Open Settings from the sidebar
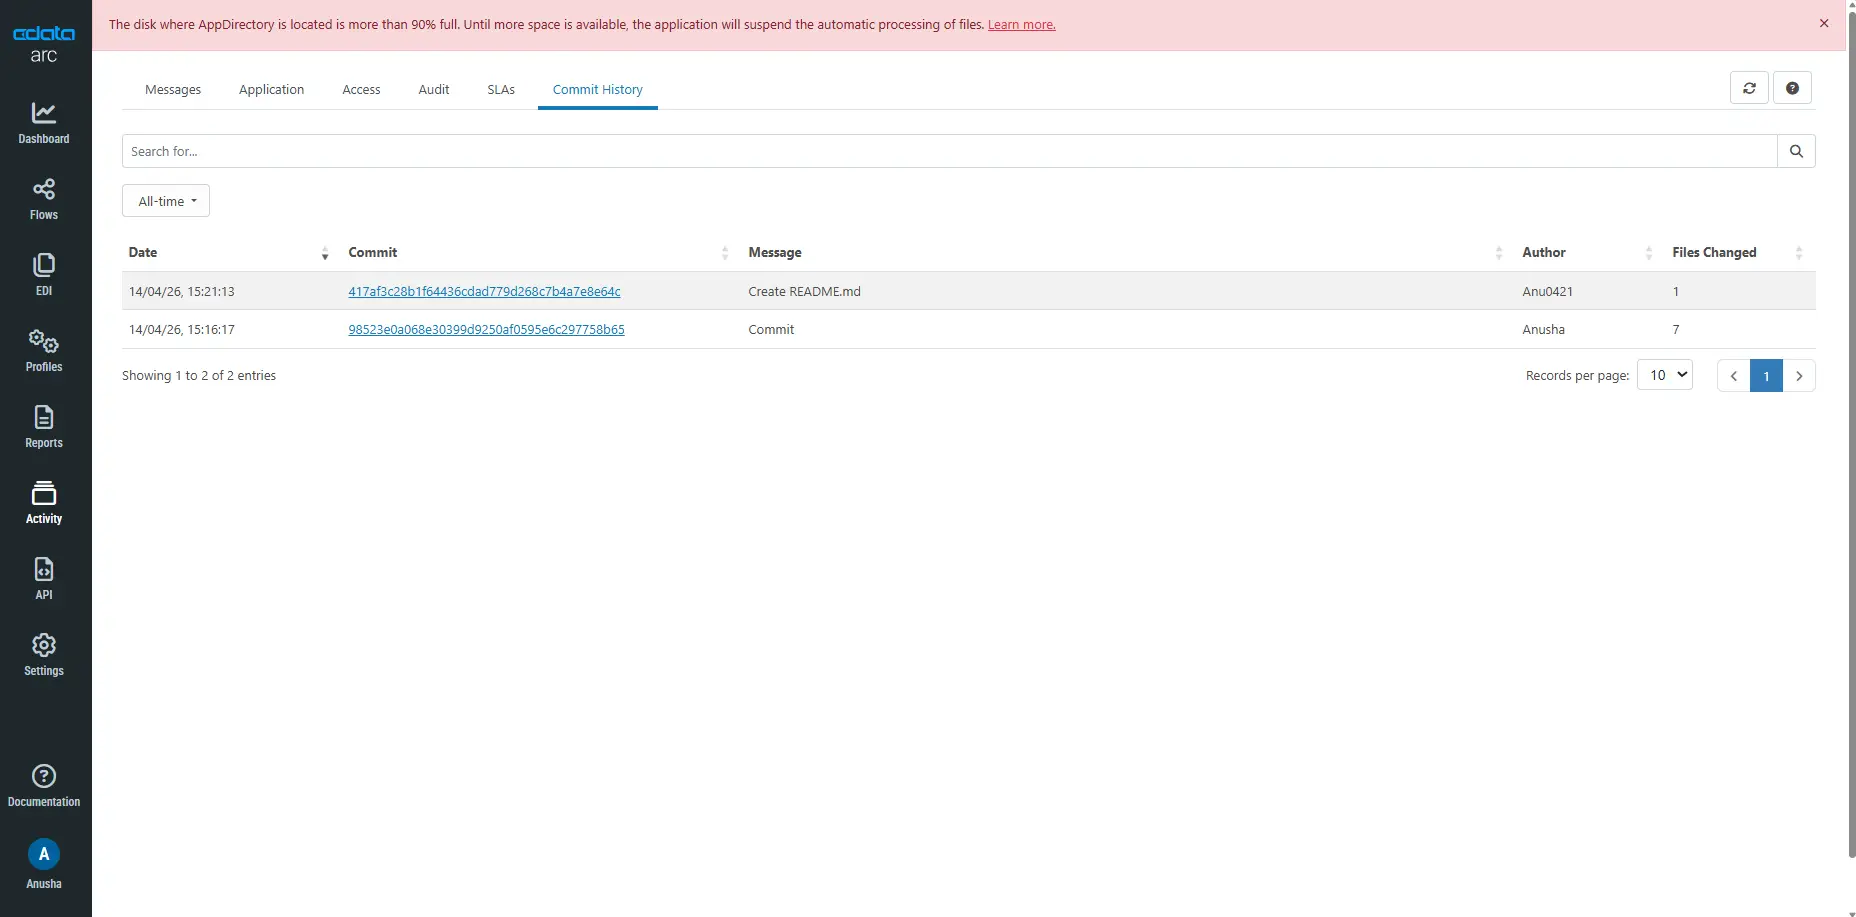The image size is (1856, 917). pyautogui.click(x=44, y=655)
